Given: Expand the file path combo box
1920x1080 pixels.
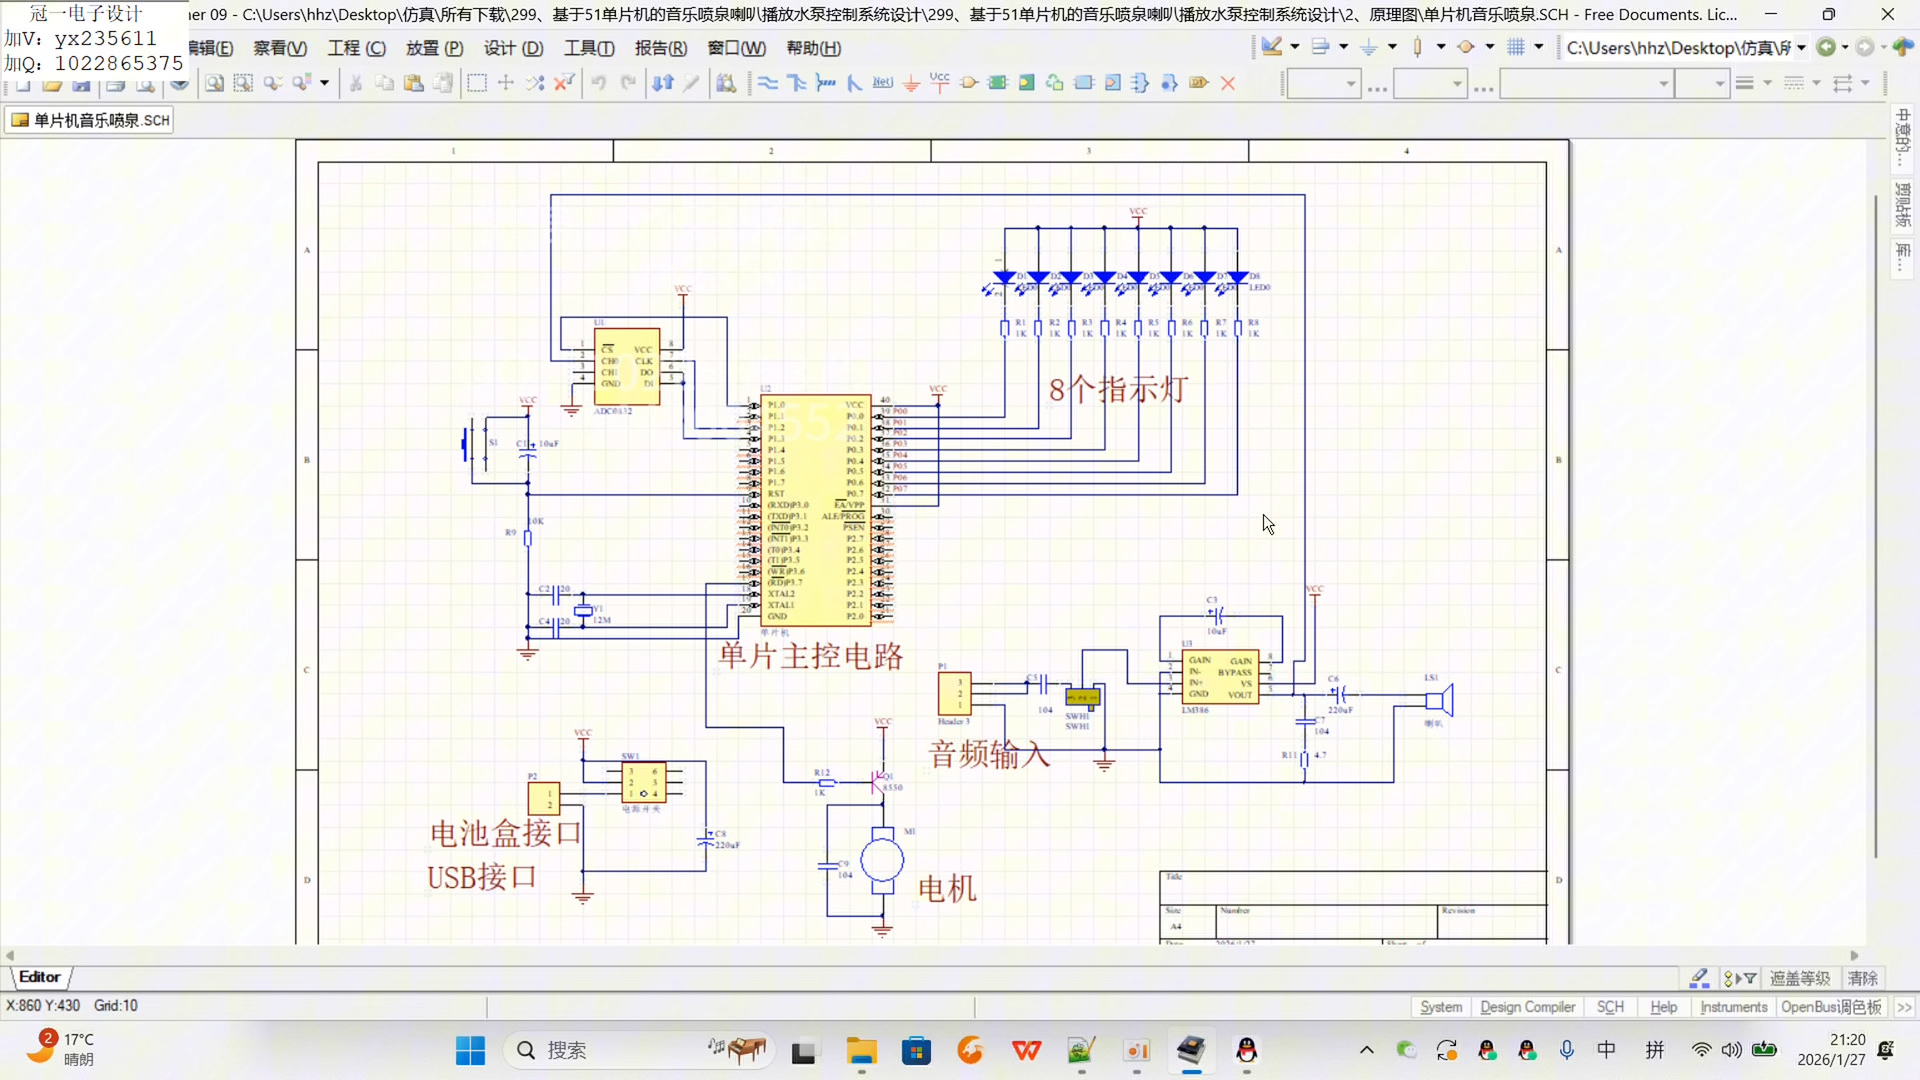Looking at the screenshot, I should pos(1801,47).
